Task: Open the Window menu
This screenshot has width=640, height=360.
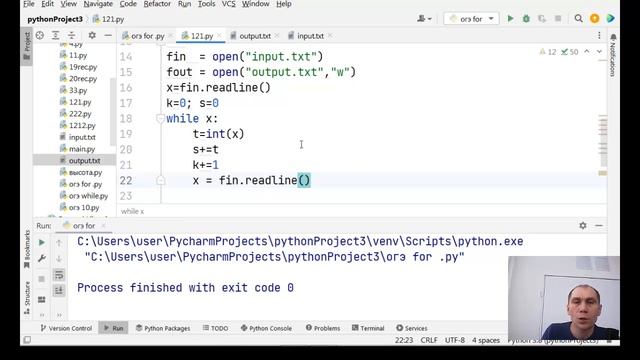Action: pos(255,4)
